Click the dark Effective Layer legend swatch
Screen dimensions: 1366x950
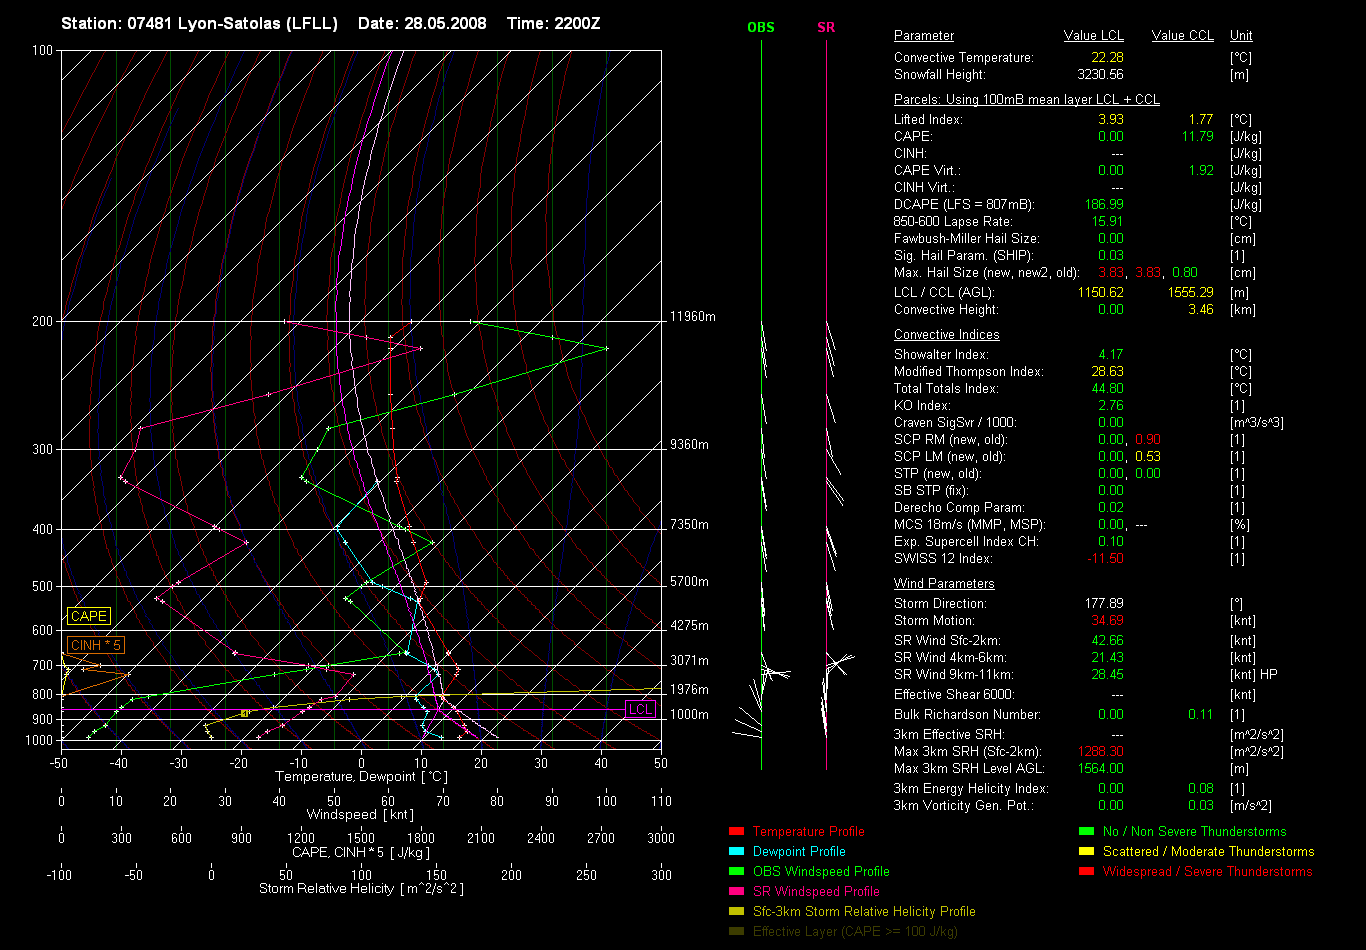[736, 931]
